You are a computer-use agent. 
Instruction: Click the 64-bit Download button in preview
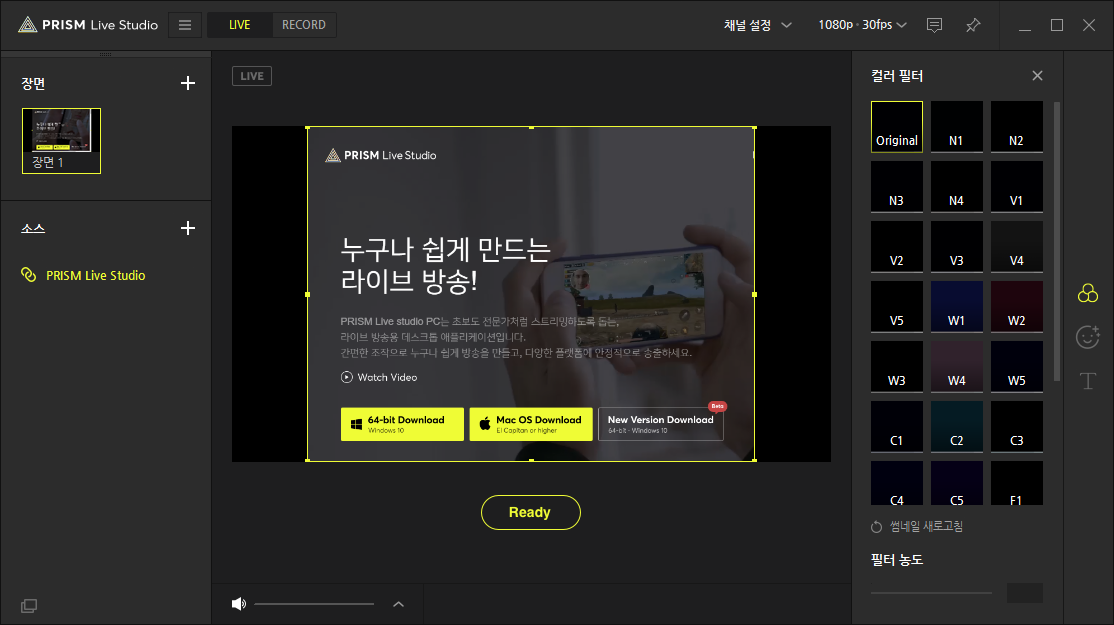(x=402, y=424)
